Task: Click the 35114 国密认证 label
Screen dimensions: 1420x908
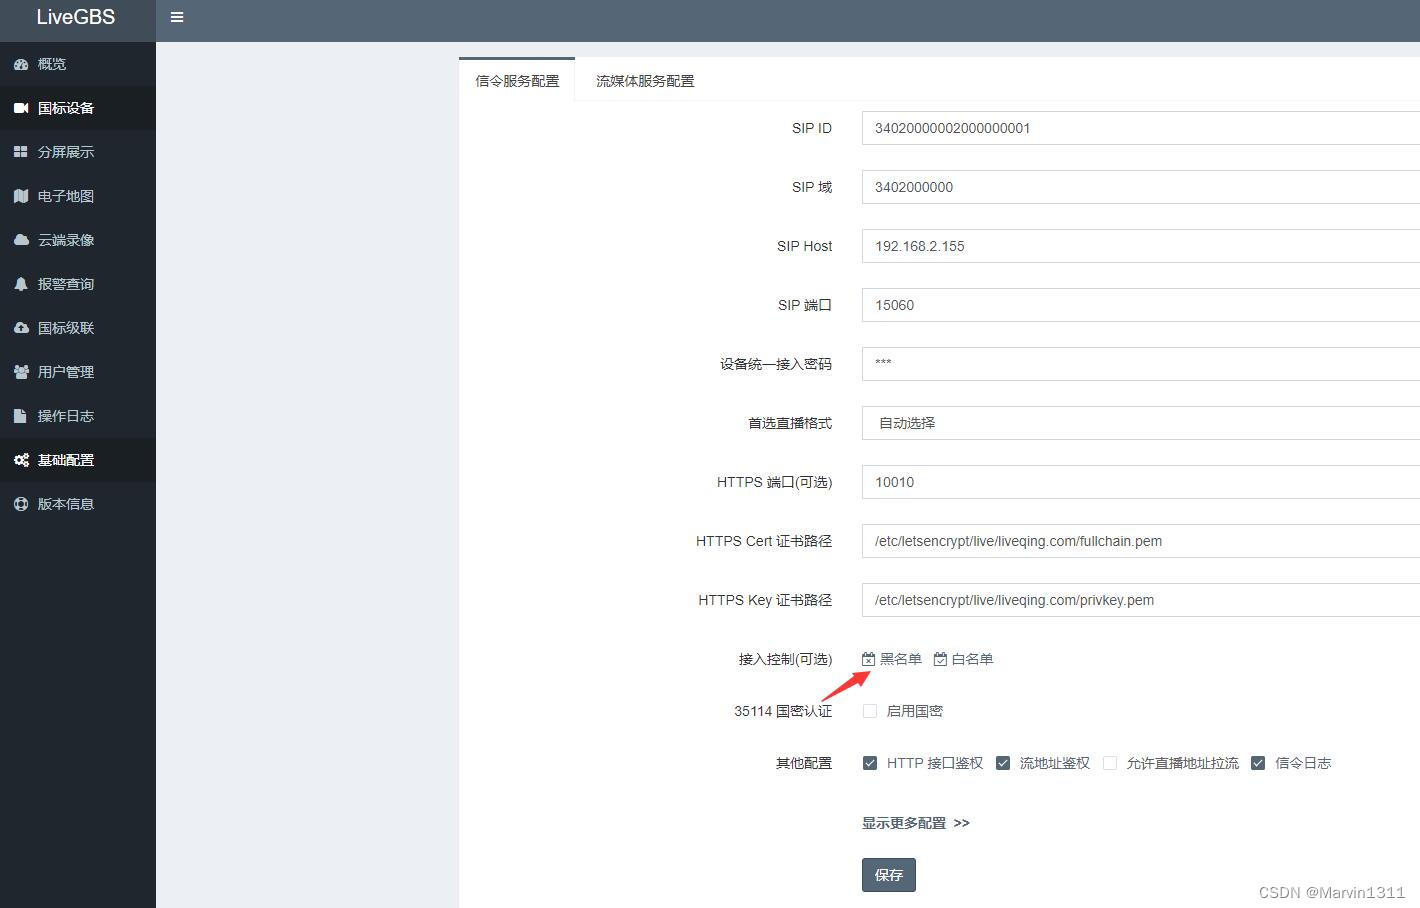Action: (x=783, y=711)
